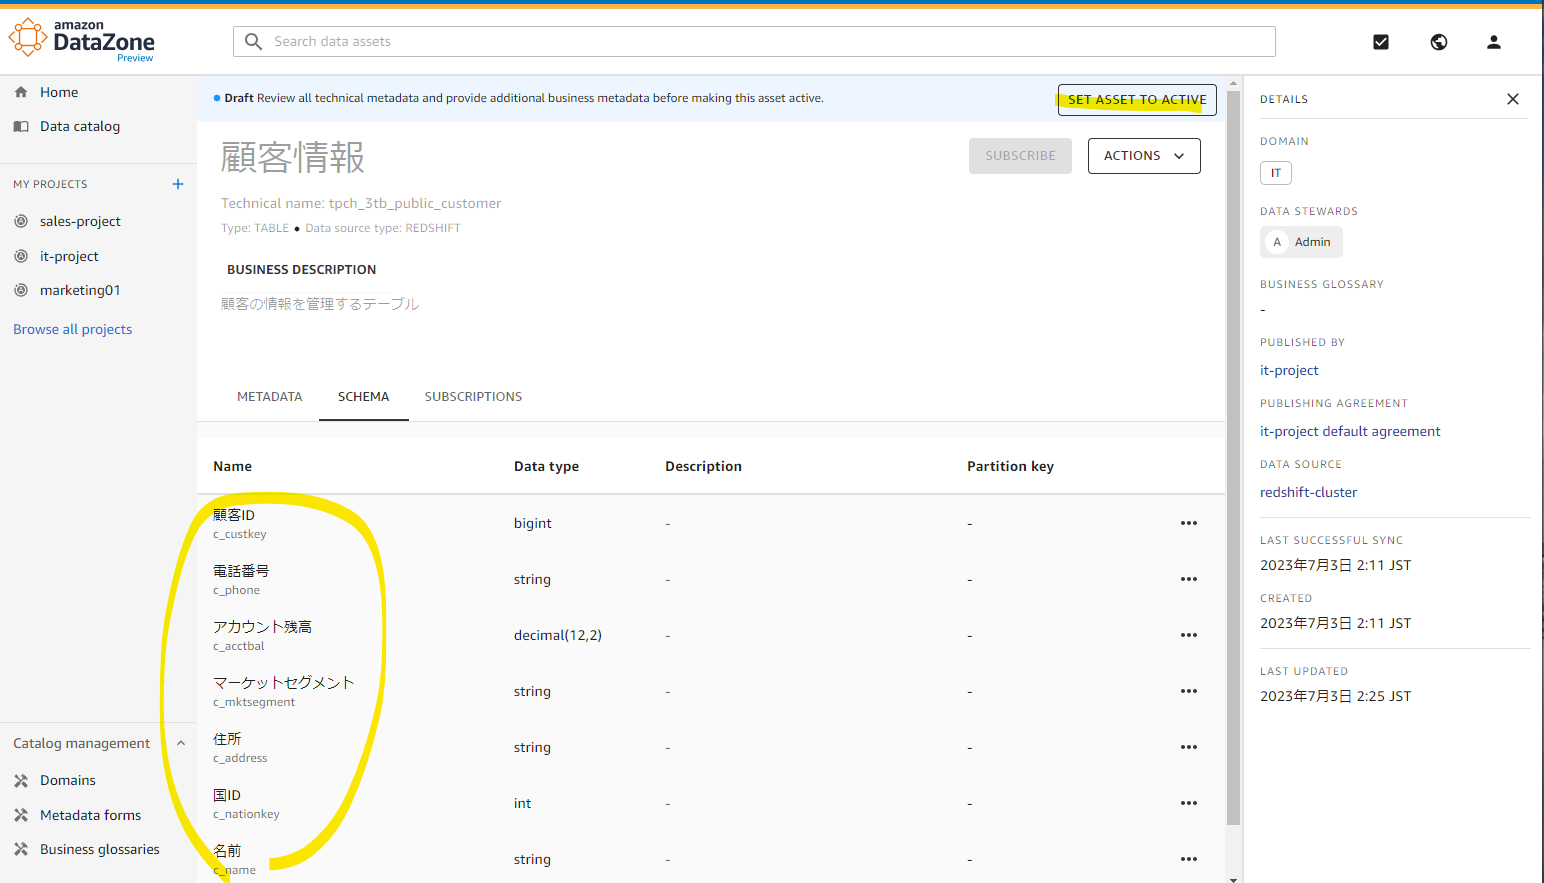Open it-project from My Projects
The image size is (1544, 883).
pyautogui.click(x=69, y=256)
